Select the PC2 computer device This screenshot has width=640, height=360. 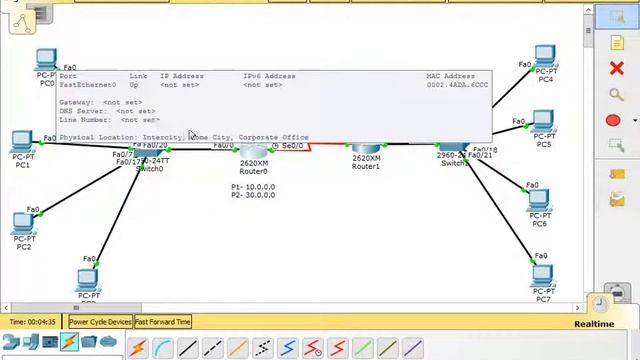coord(23,224)
